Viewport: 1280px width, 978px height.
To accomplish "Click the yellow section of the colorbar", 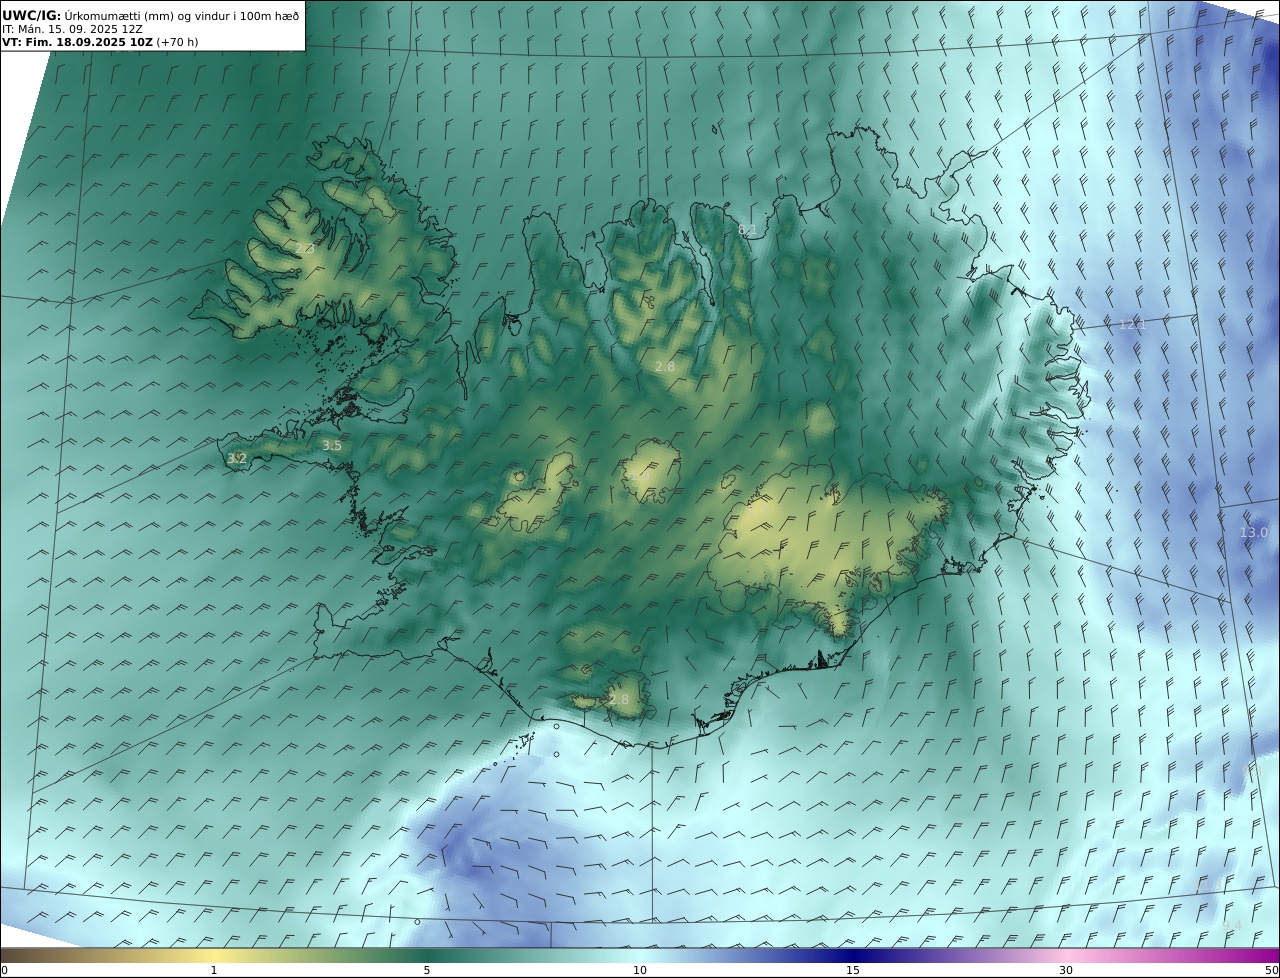I will [x=214, y=955].
